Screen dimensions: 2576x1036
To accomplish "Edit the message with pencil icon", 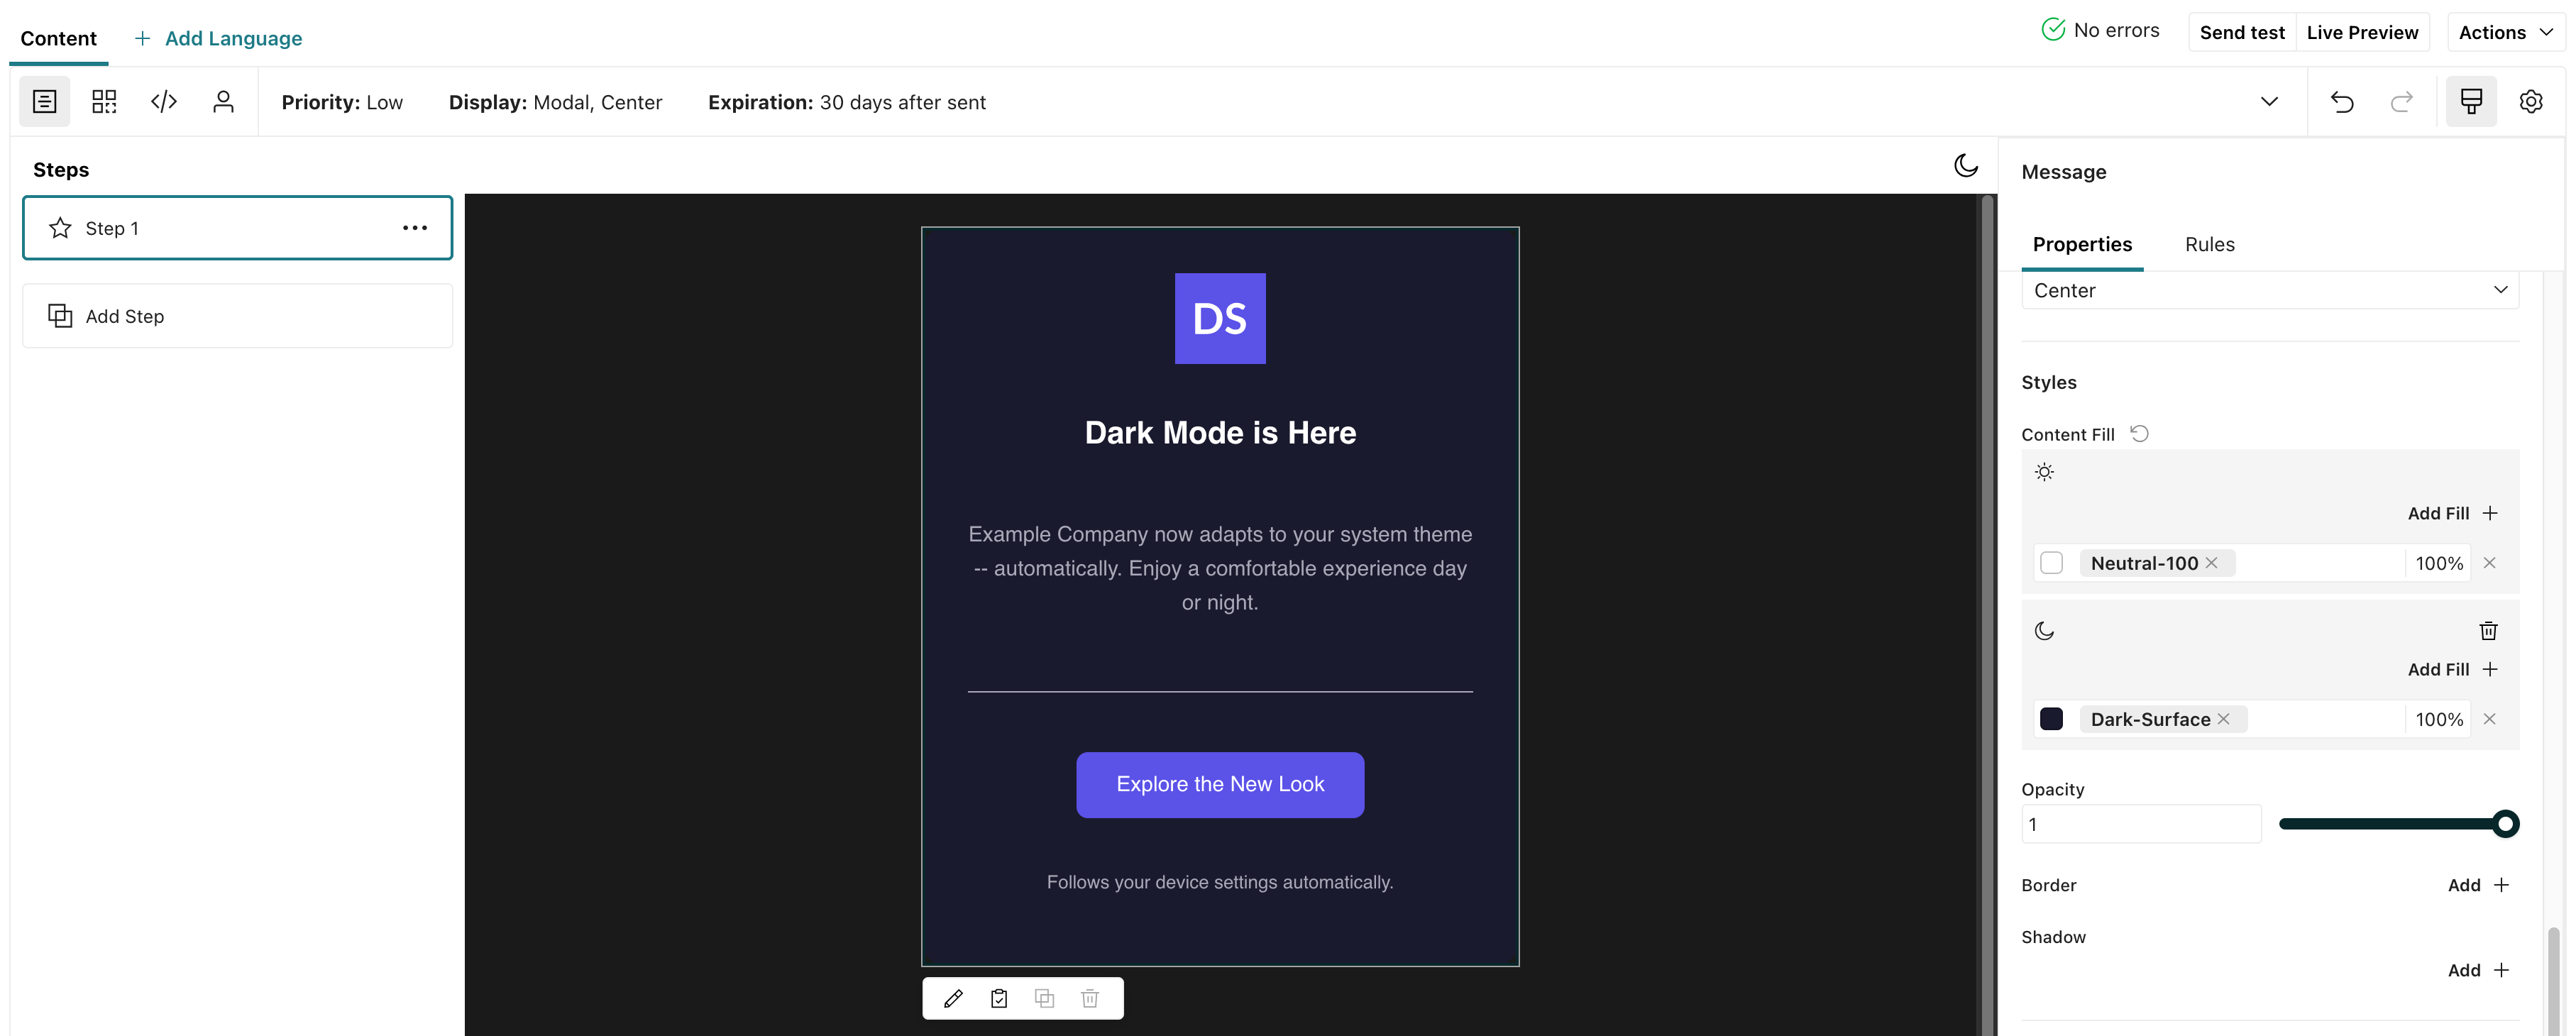I will click(953, 998).
